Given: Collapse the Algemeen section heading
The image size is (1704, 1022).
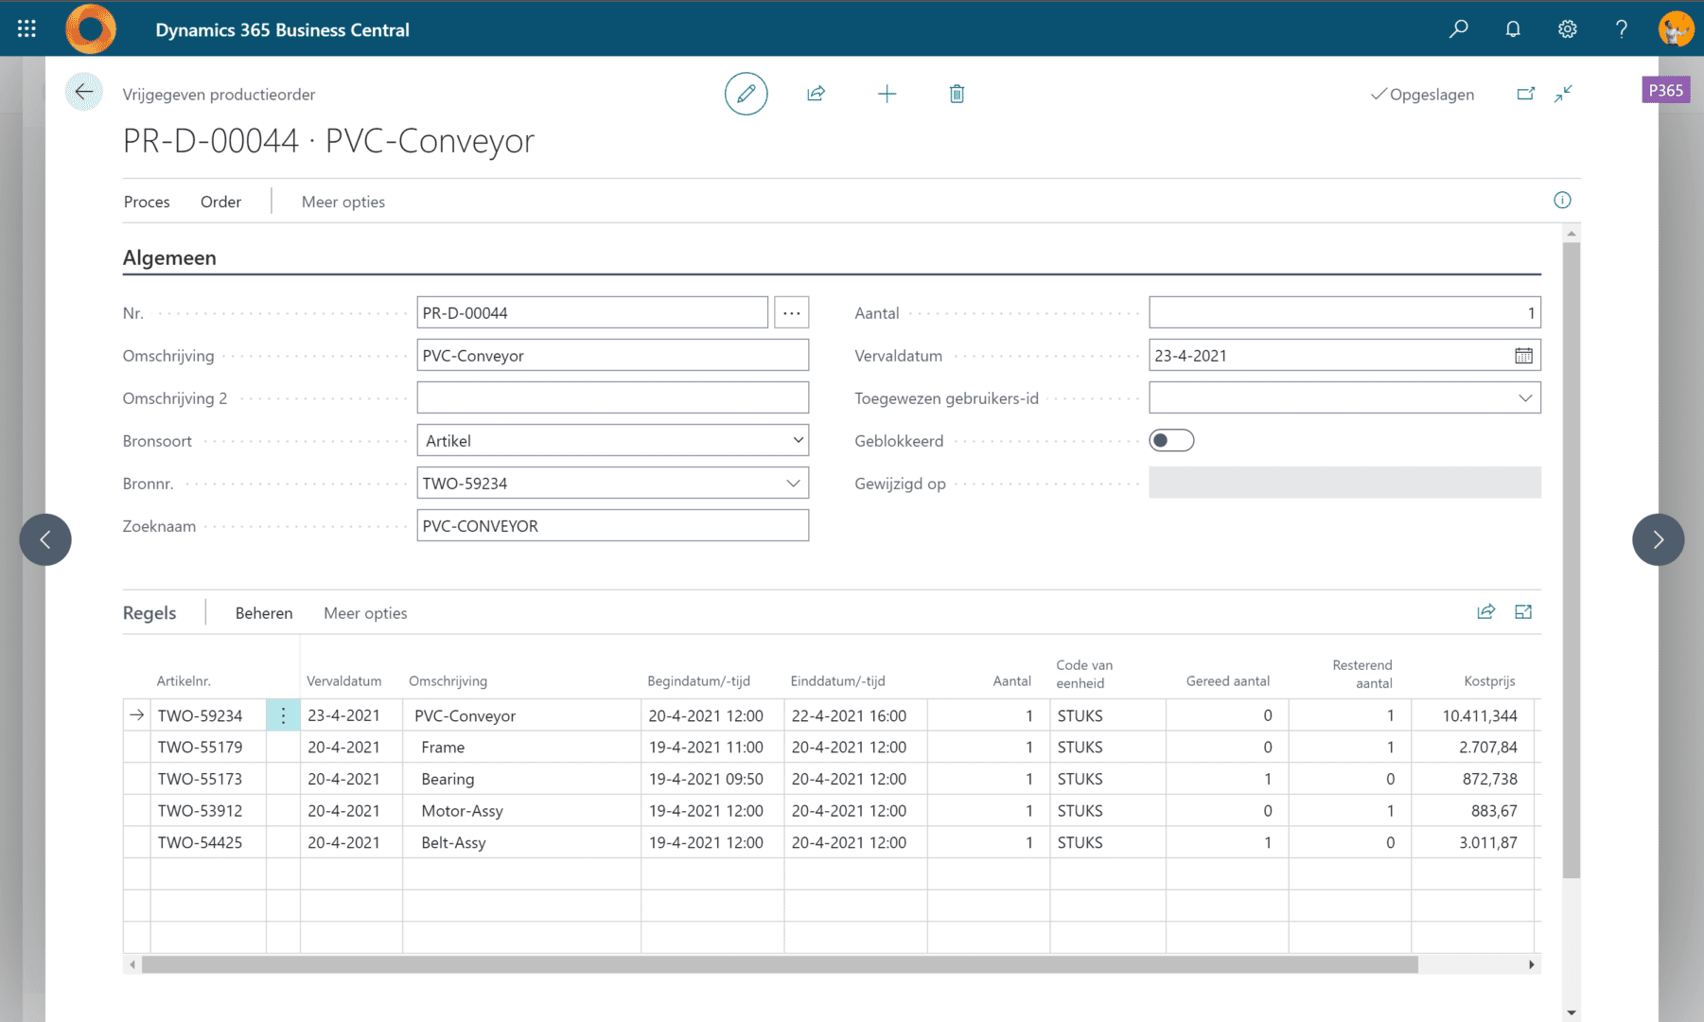Looking at the screenshot, I should point(170,258).
